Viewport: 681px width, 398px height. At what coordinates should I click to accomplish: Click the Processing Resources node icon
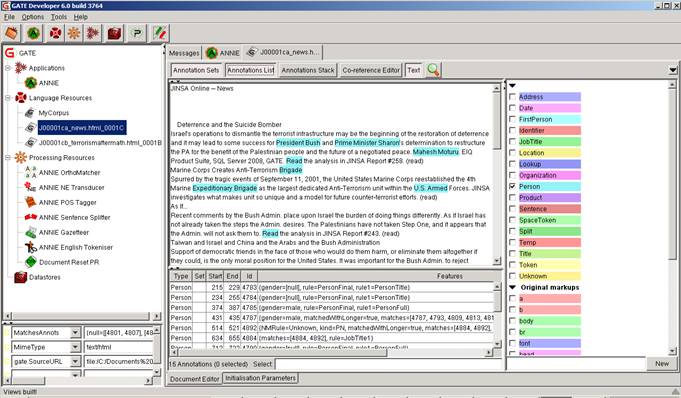(x=20, y=157)
